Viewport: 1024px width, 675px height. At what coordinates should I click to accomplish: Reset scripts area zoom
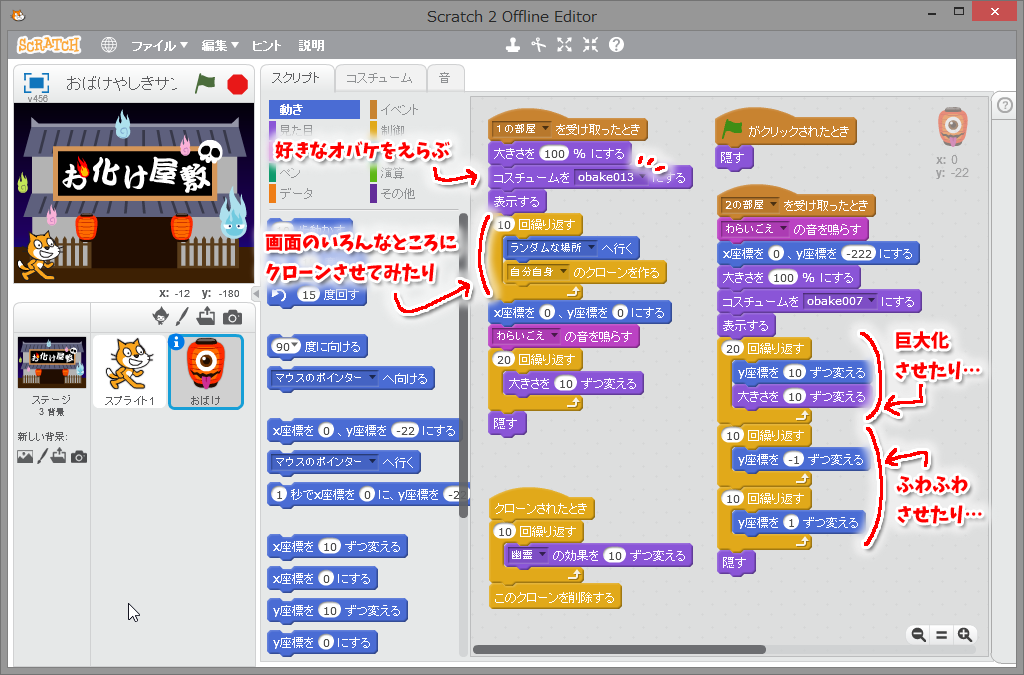(941, 635)
